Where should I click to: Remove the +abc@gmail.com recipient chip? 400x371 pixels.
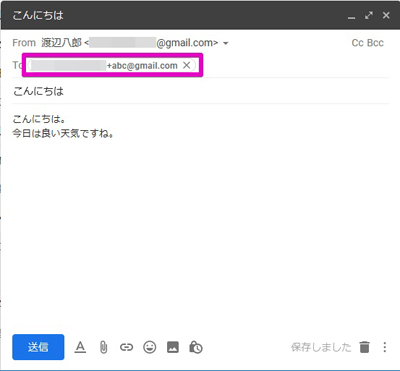[187, 65]
